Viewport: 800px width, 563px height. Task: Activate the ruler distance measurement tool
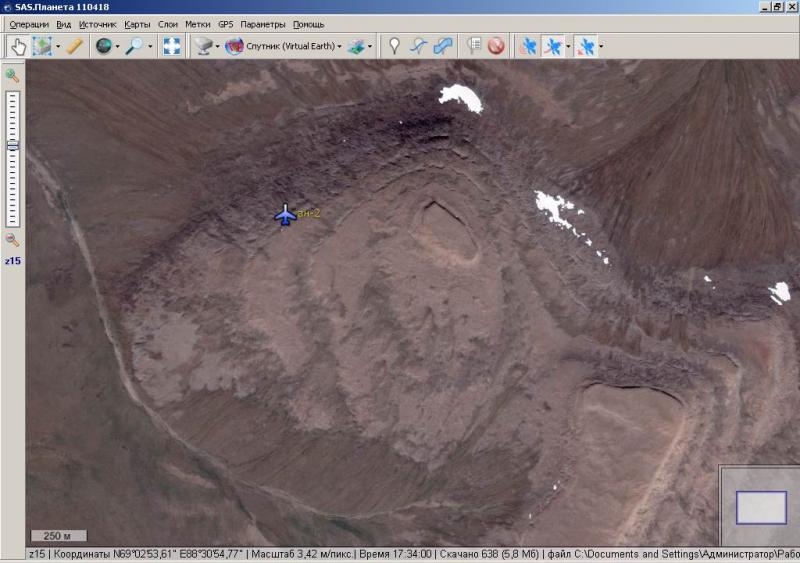click(x=74, y=46)
